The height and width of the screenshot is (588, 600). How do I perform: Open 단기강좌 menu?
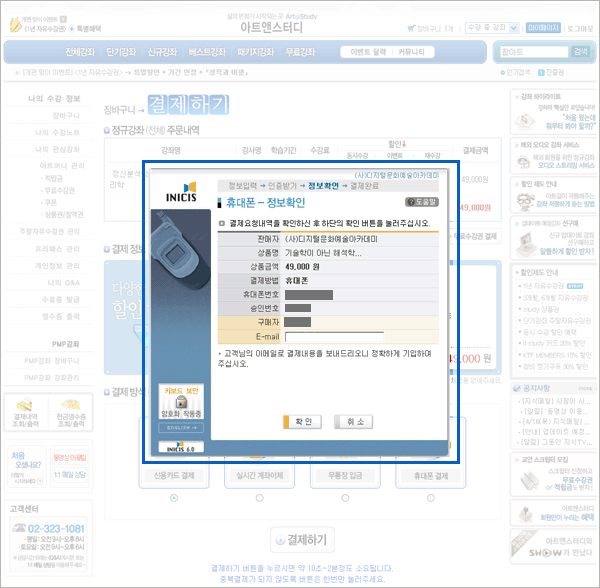point(121,52)
